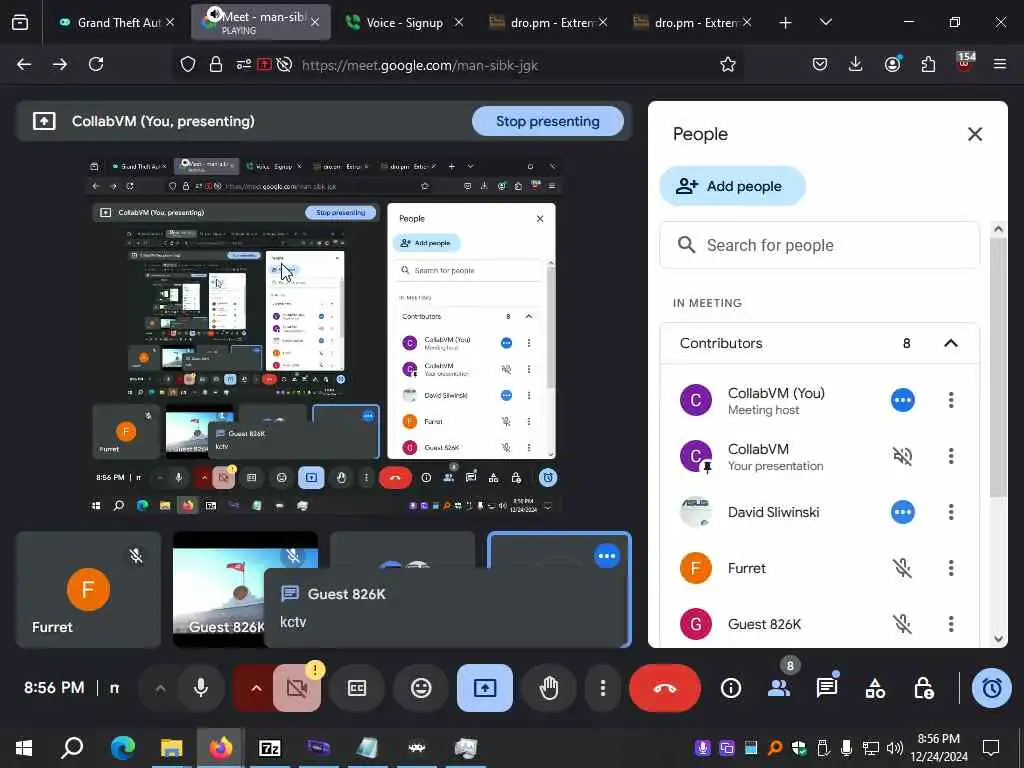Focus the Search for people field
The width and height of the screenshot is (1024, 768).
820,245
